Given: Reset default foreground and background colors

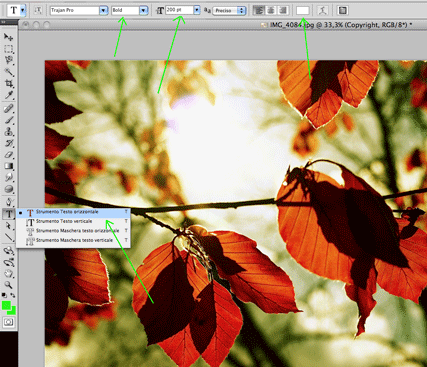Looking at the screenshot, I should (x=4, y=295).
